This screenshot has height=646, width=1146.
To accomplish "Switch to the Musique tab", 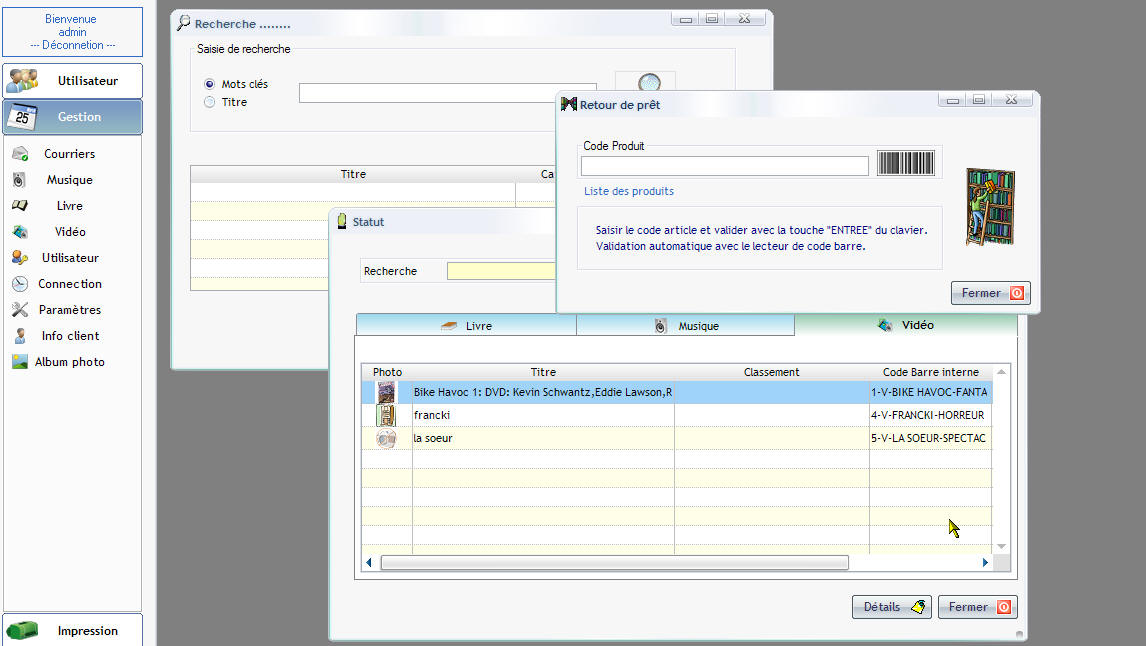I will pos(685,326).
